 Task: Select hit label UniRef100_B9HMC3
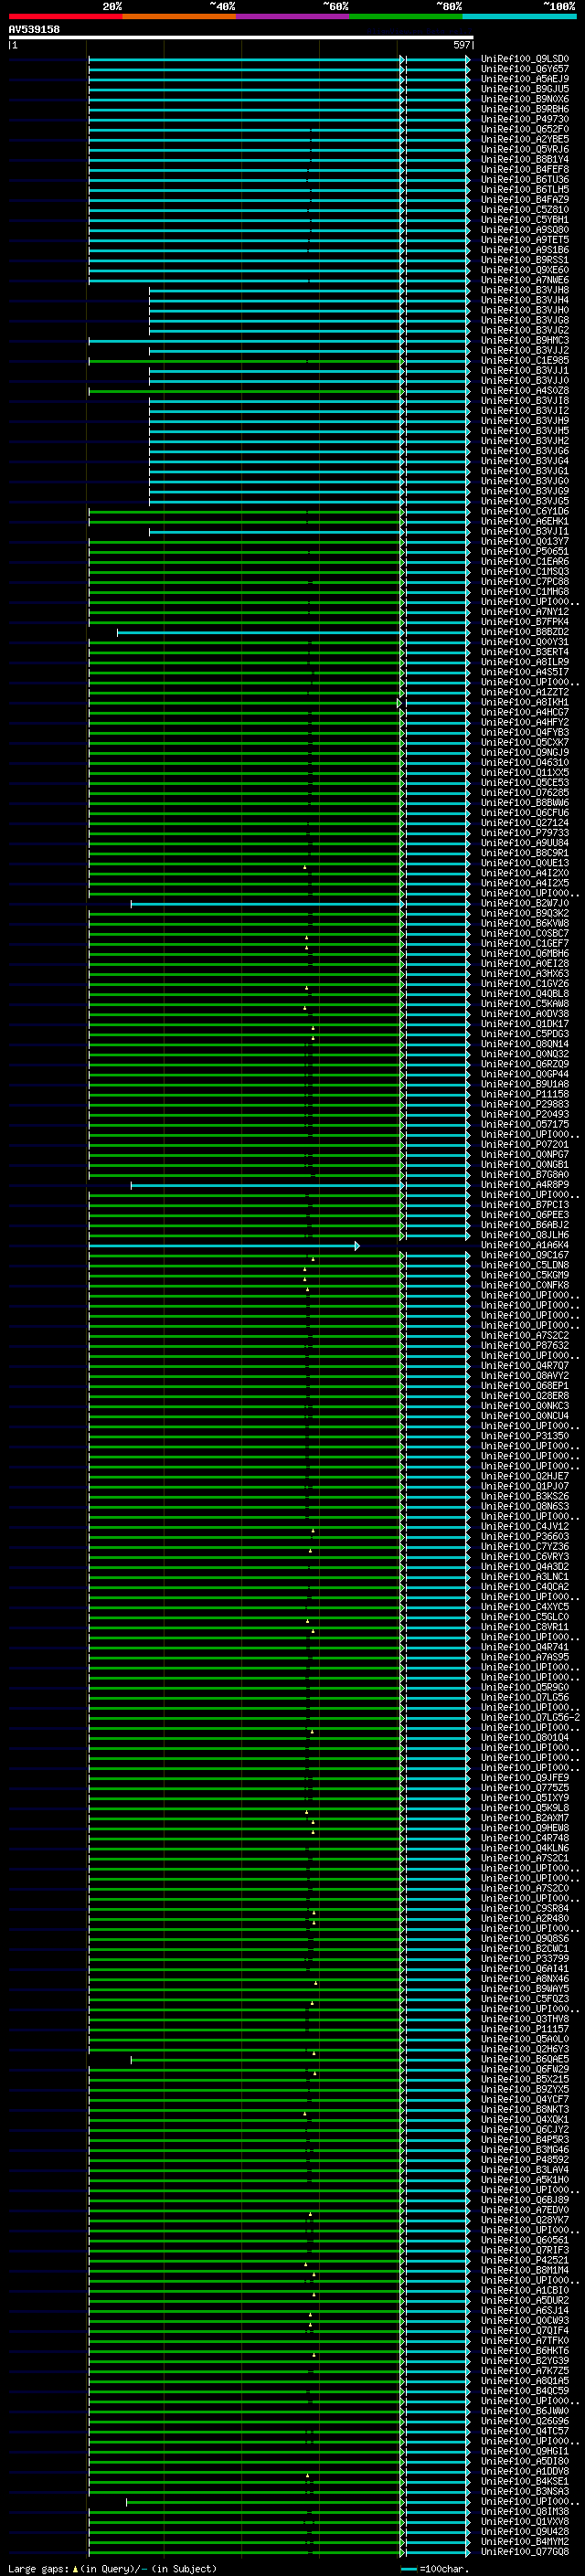point(524,340)
